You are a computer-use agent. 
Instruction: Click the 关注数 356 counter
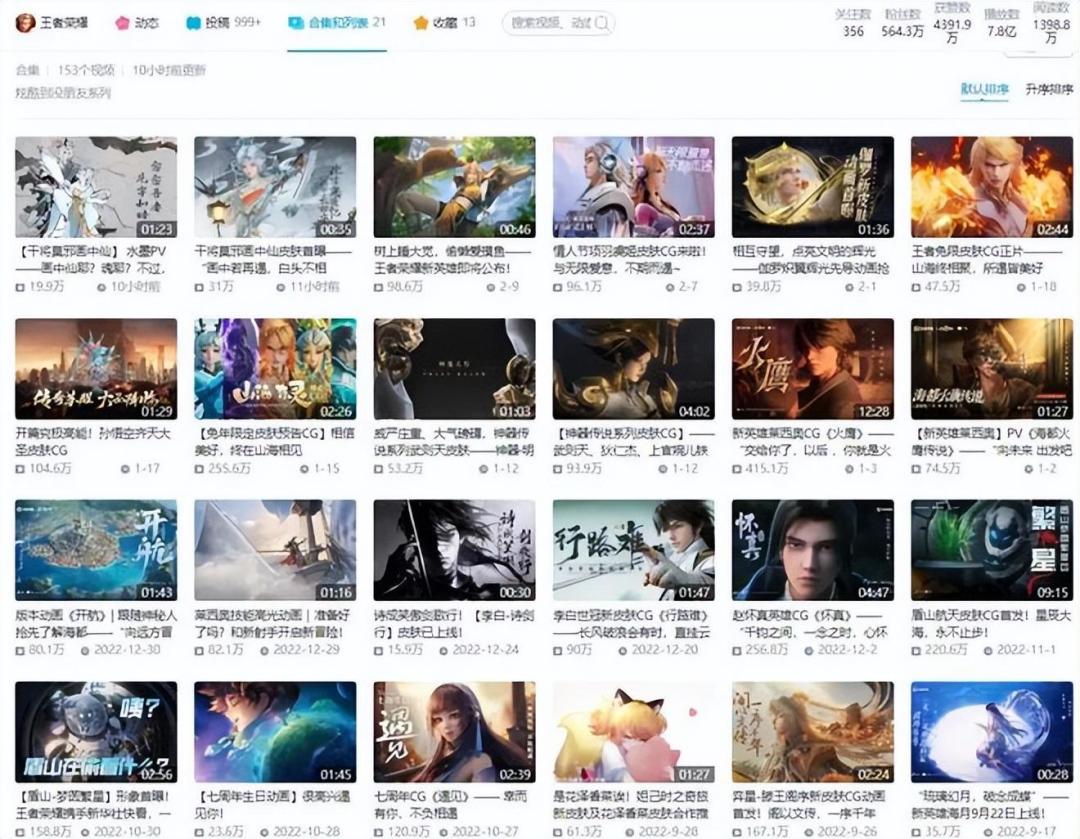[853, 23]
